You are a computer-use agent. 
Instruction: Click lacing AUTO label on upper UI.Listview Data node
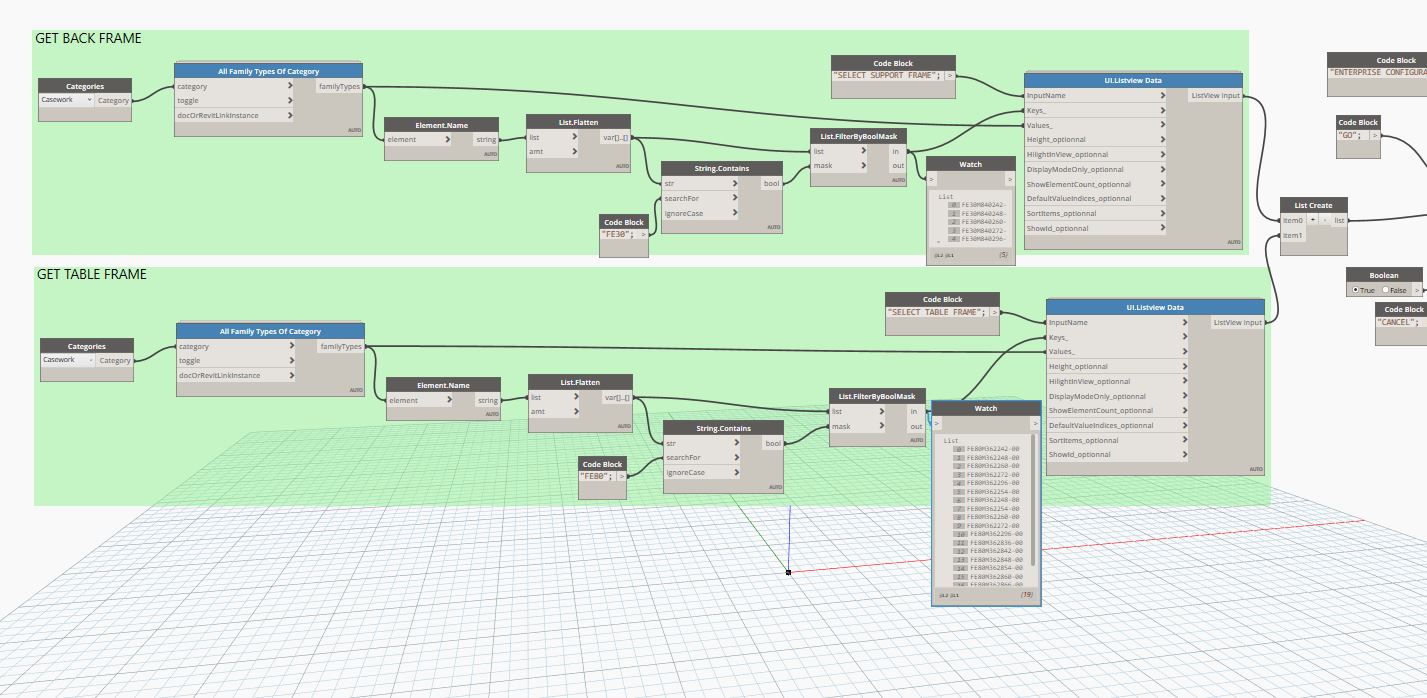click(1233, 242)
